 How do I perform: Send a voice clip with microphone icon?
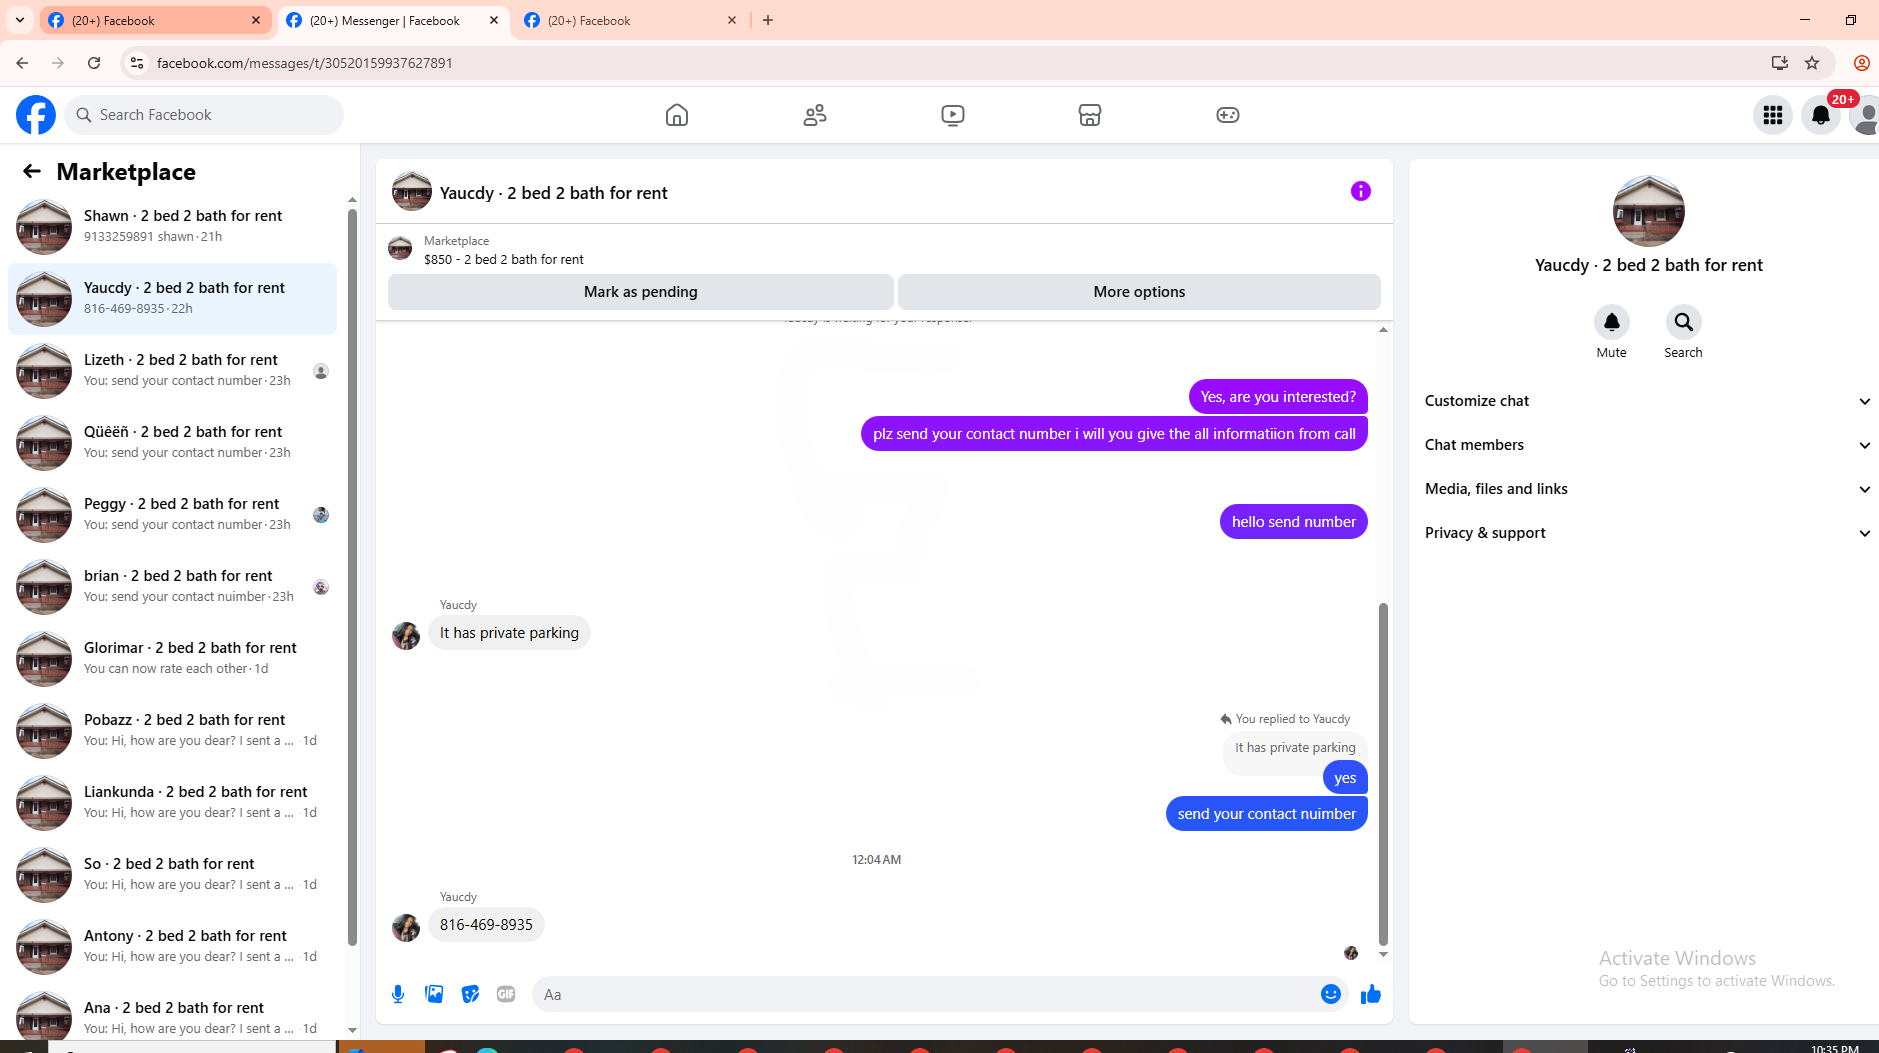pyautogui.click(x=398, y=994)
